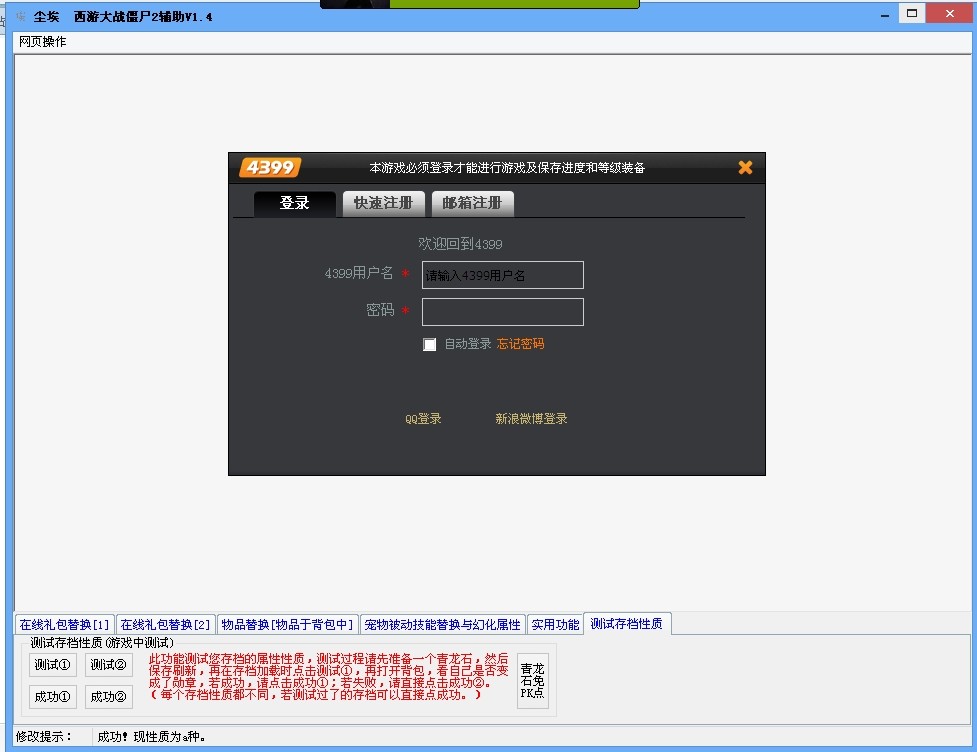The image size is (977, 752).
Task: Click the 青龙石兔PK点 button
Action: point(533,680)
